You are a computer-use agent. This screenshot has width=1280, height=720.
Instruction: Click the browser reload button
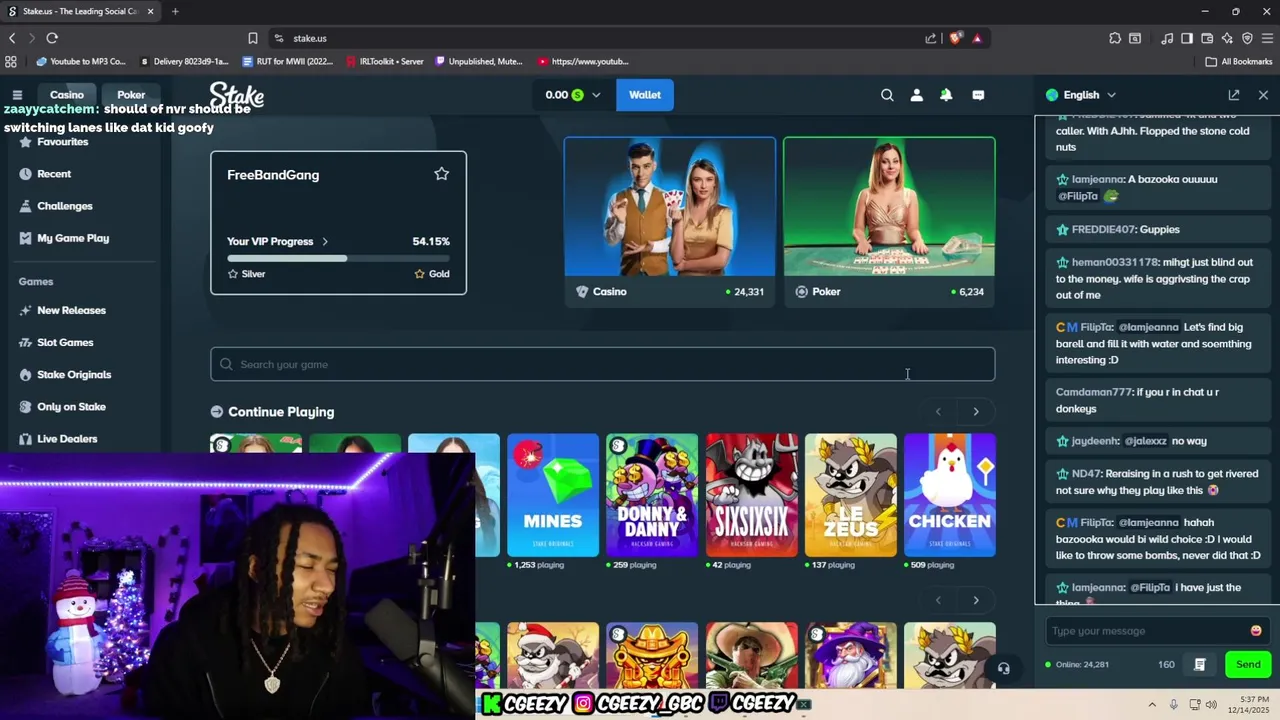point(52,38)
